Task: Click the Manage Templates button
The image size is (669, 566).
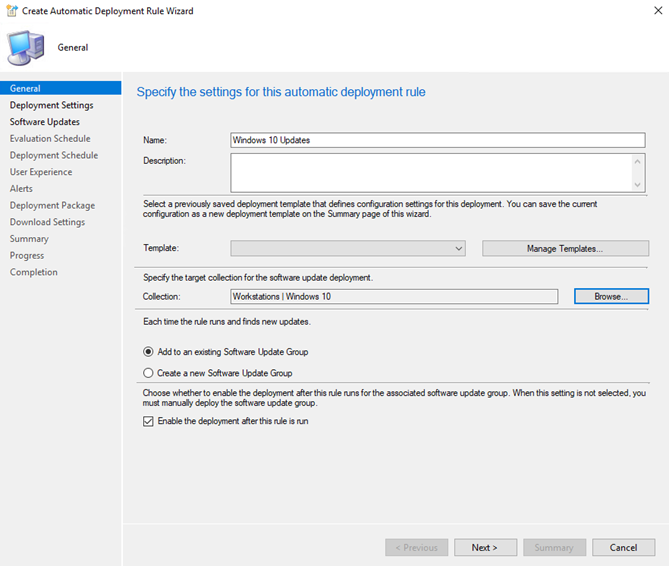Action: click(565, 248)
